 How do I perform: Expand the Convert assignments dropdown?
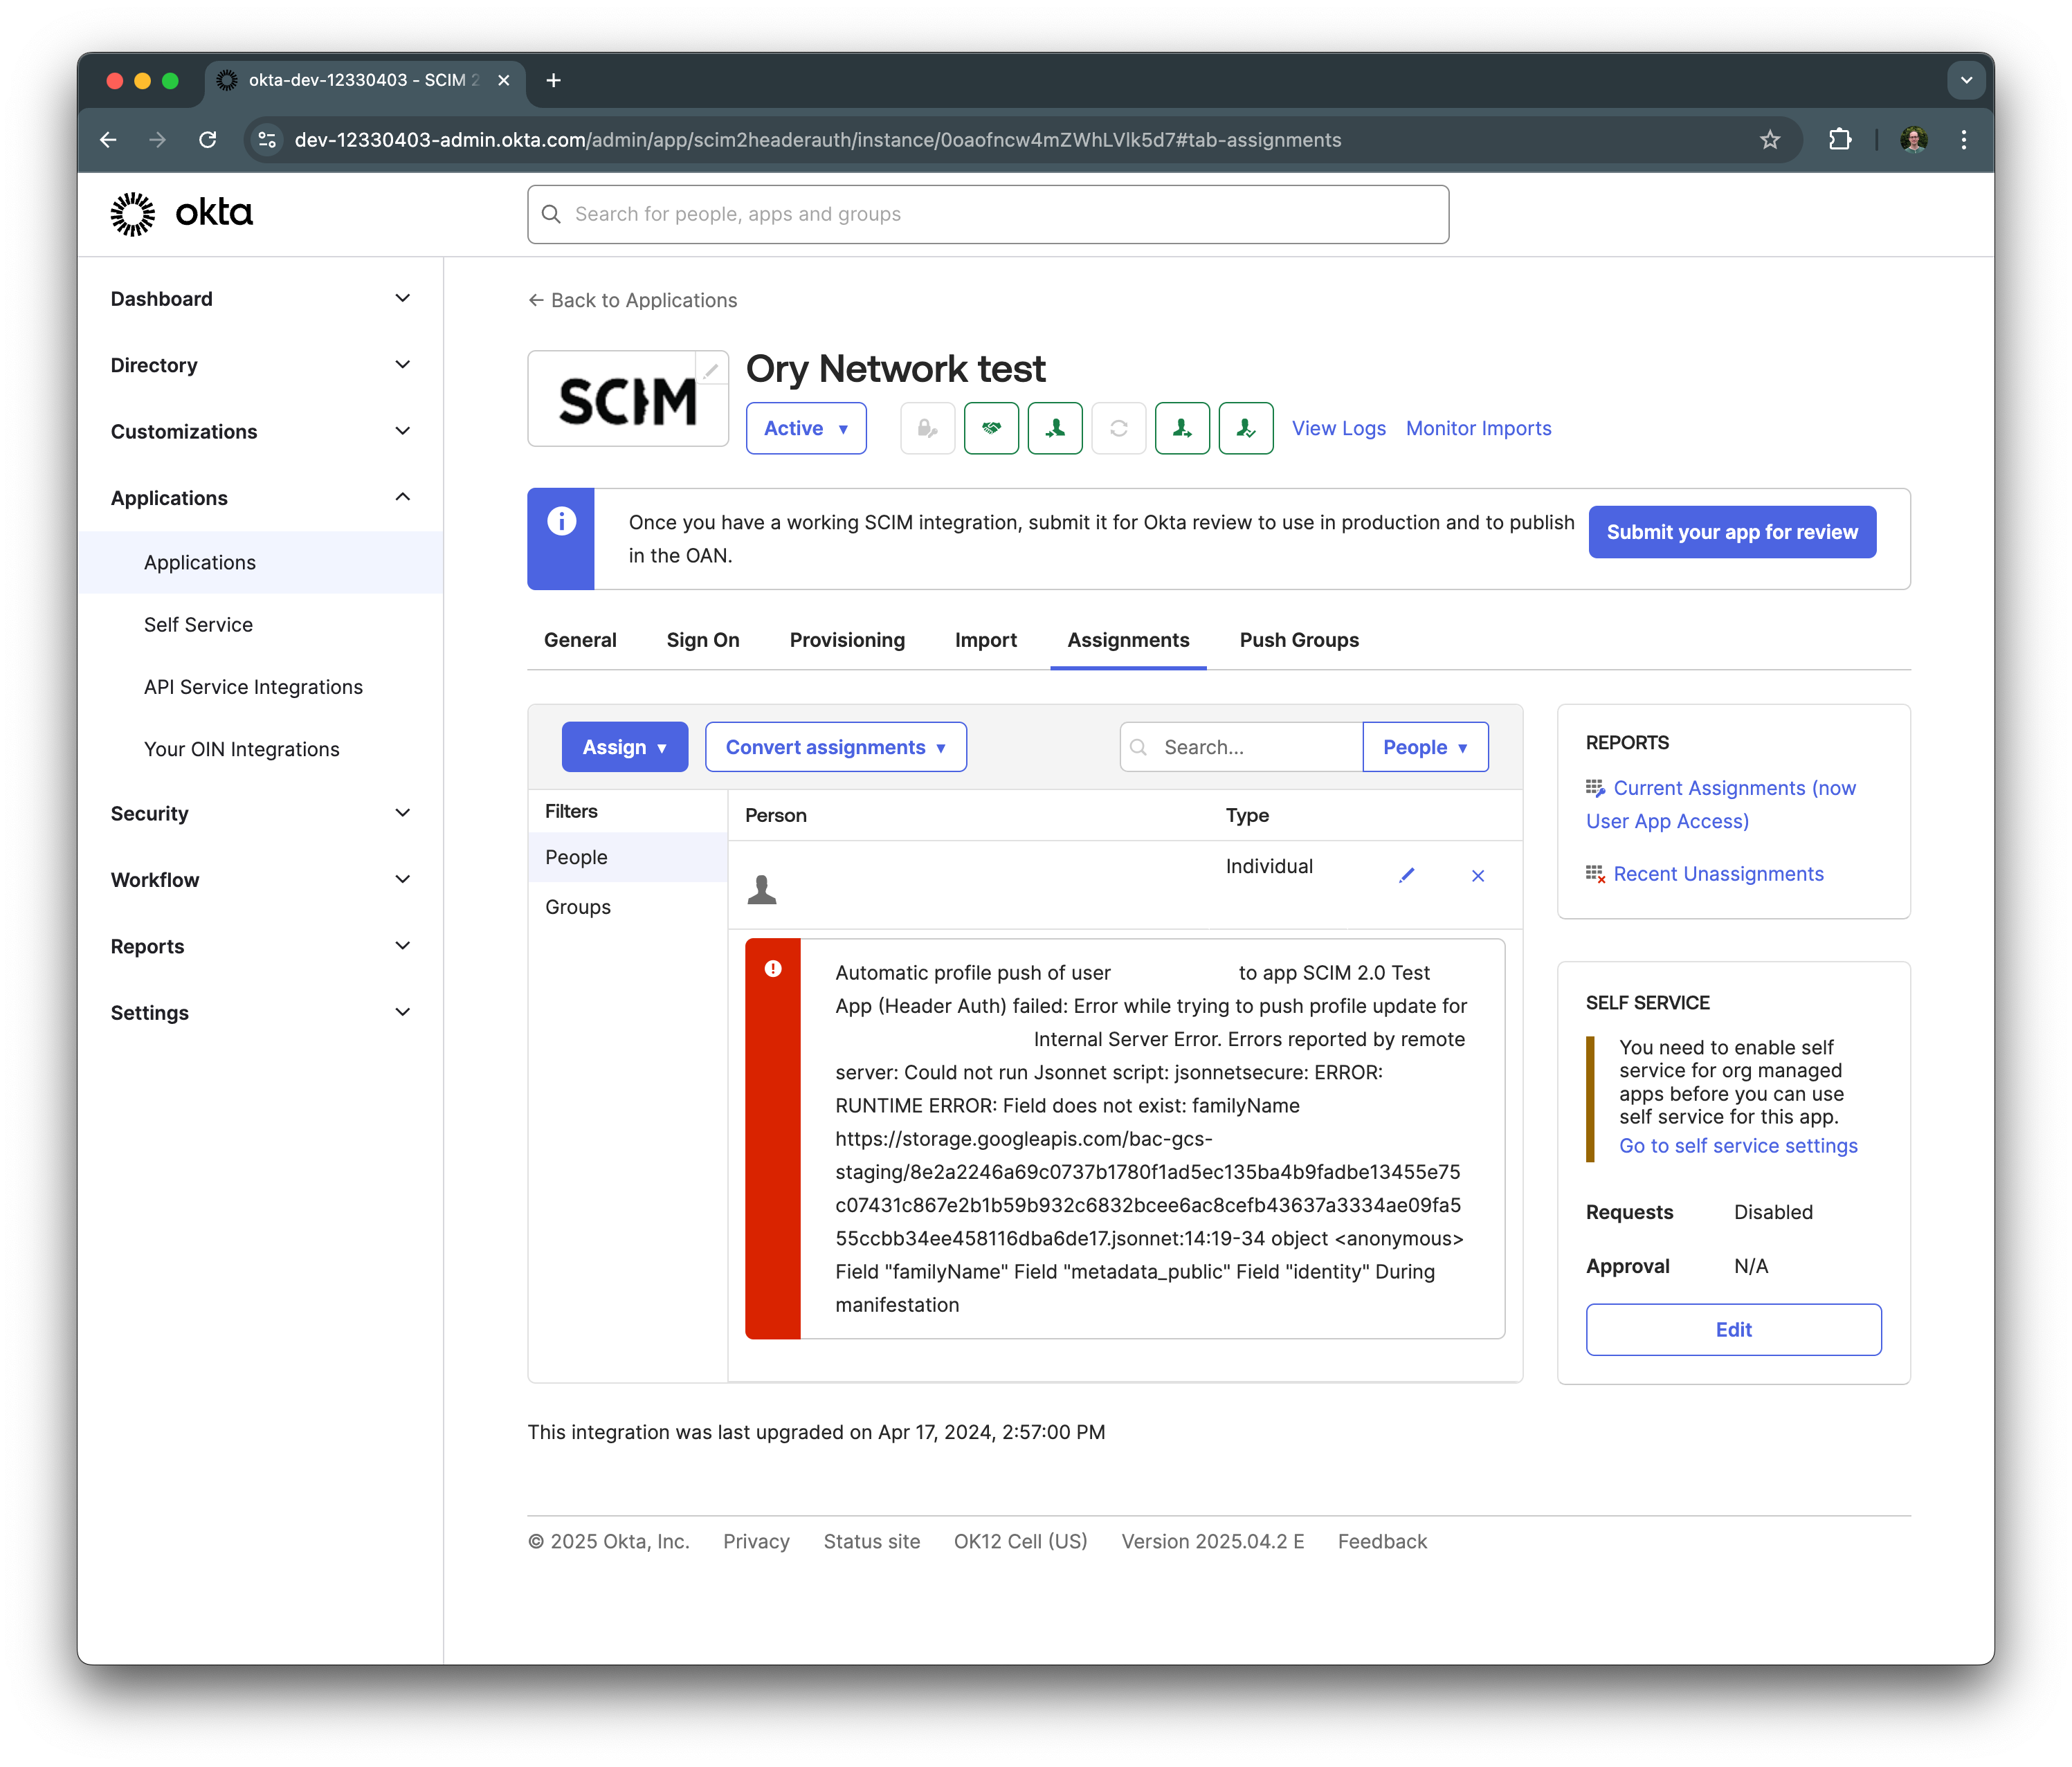coord(835,747)
